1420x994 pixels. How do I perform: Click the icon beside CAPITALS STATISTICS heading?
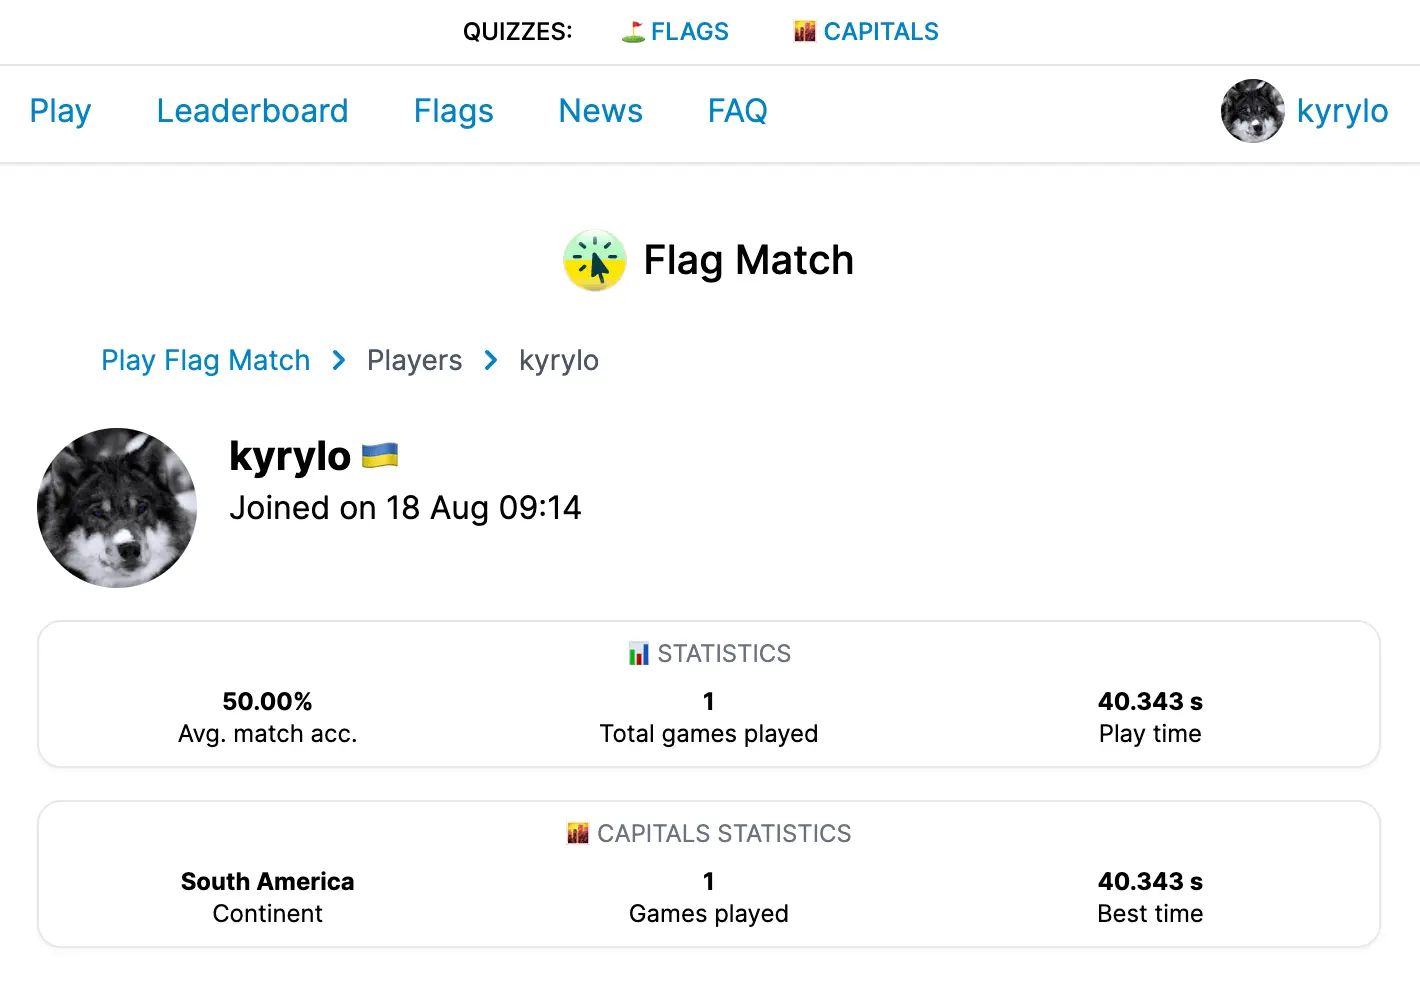(577, 833)
